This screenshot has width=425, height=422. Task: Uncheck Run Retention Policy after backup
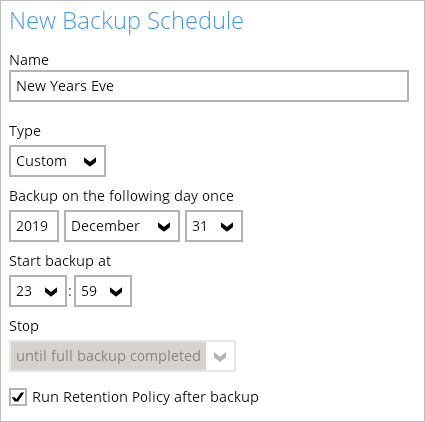click(x=18, y=397)
